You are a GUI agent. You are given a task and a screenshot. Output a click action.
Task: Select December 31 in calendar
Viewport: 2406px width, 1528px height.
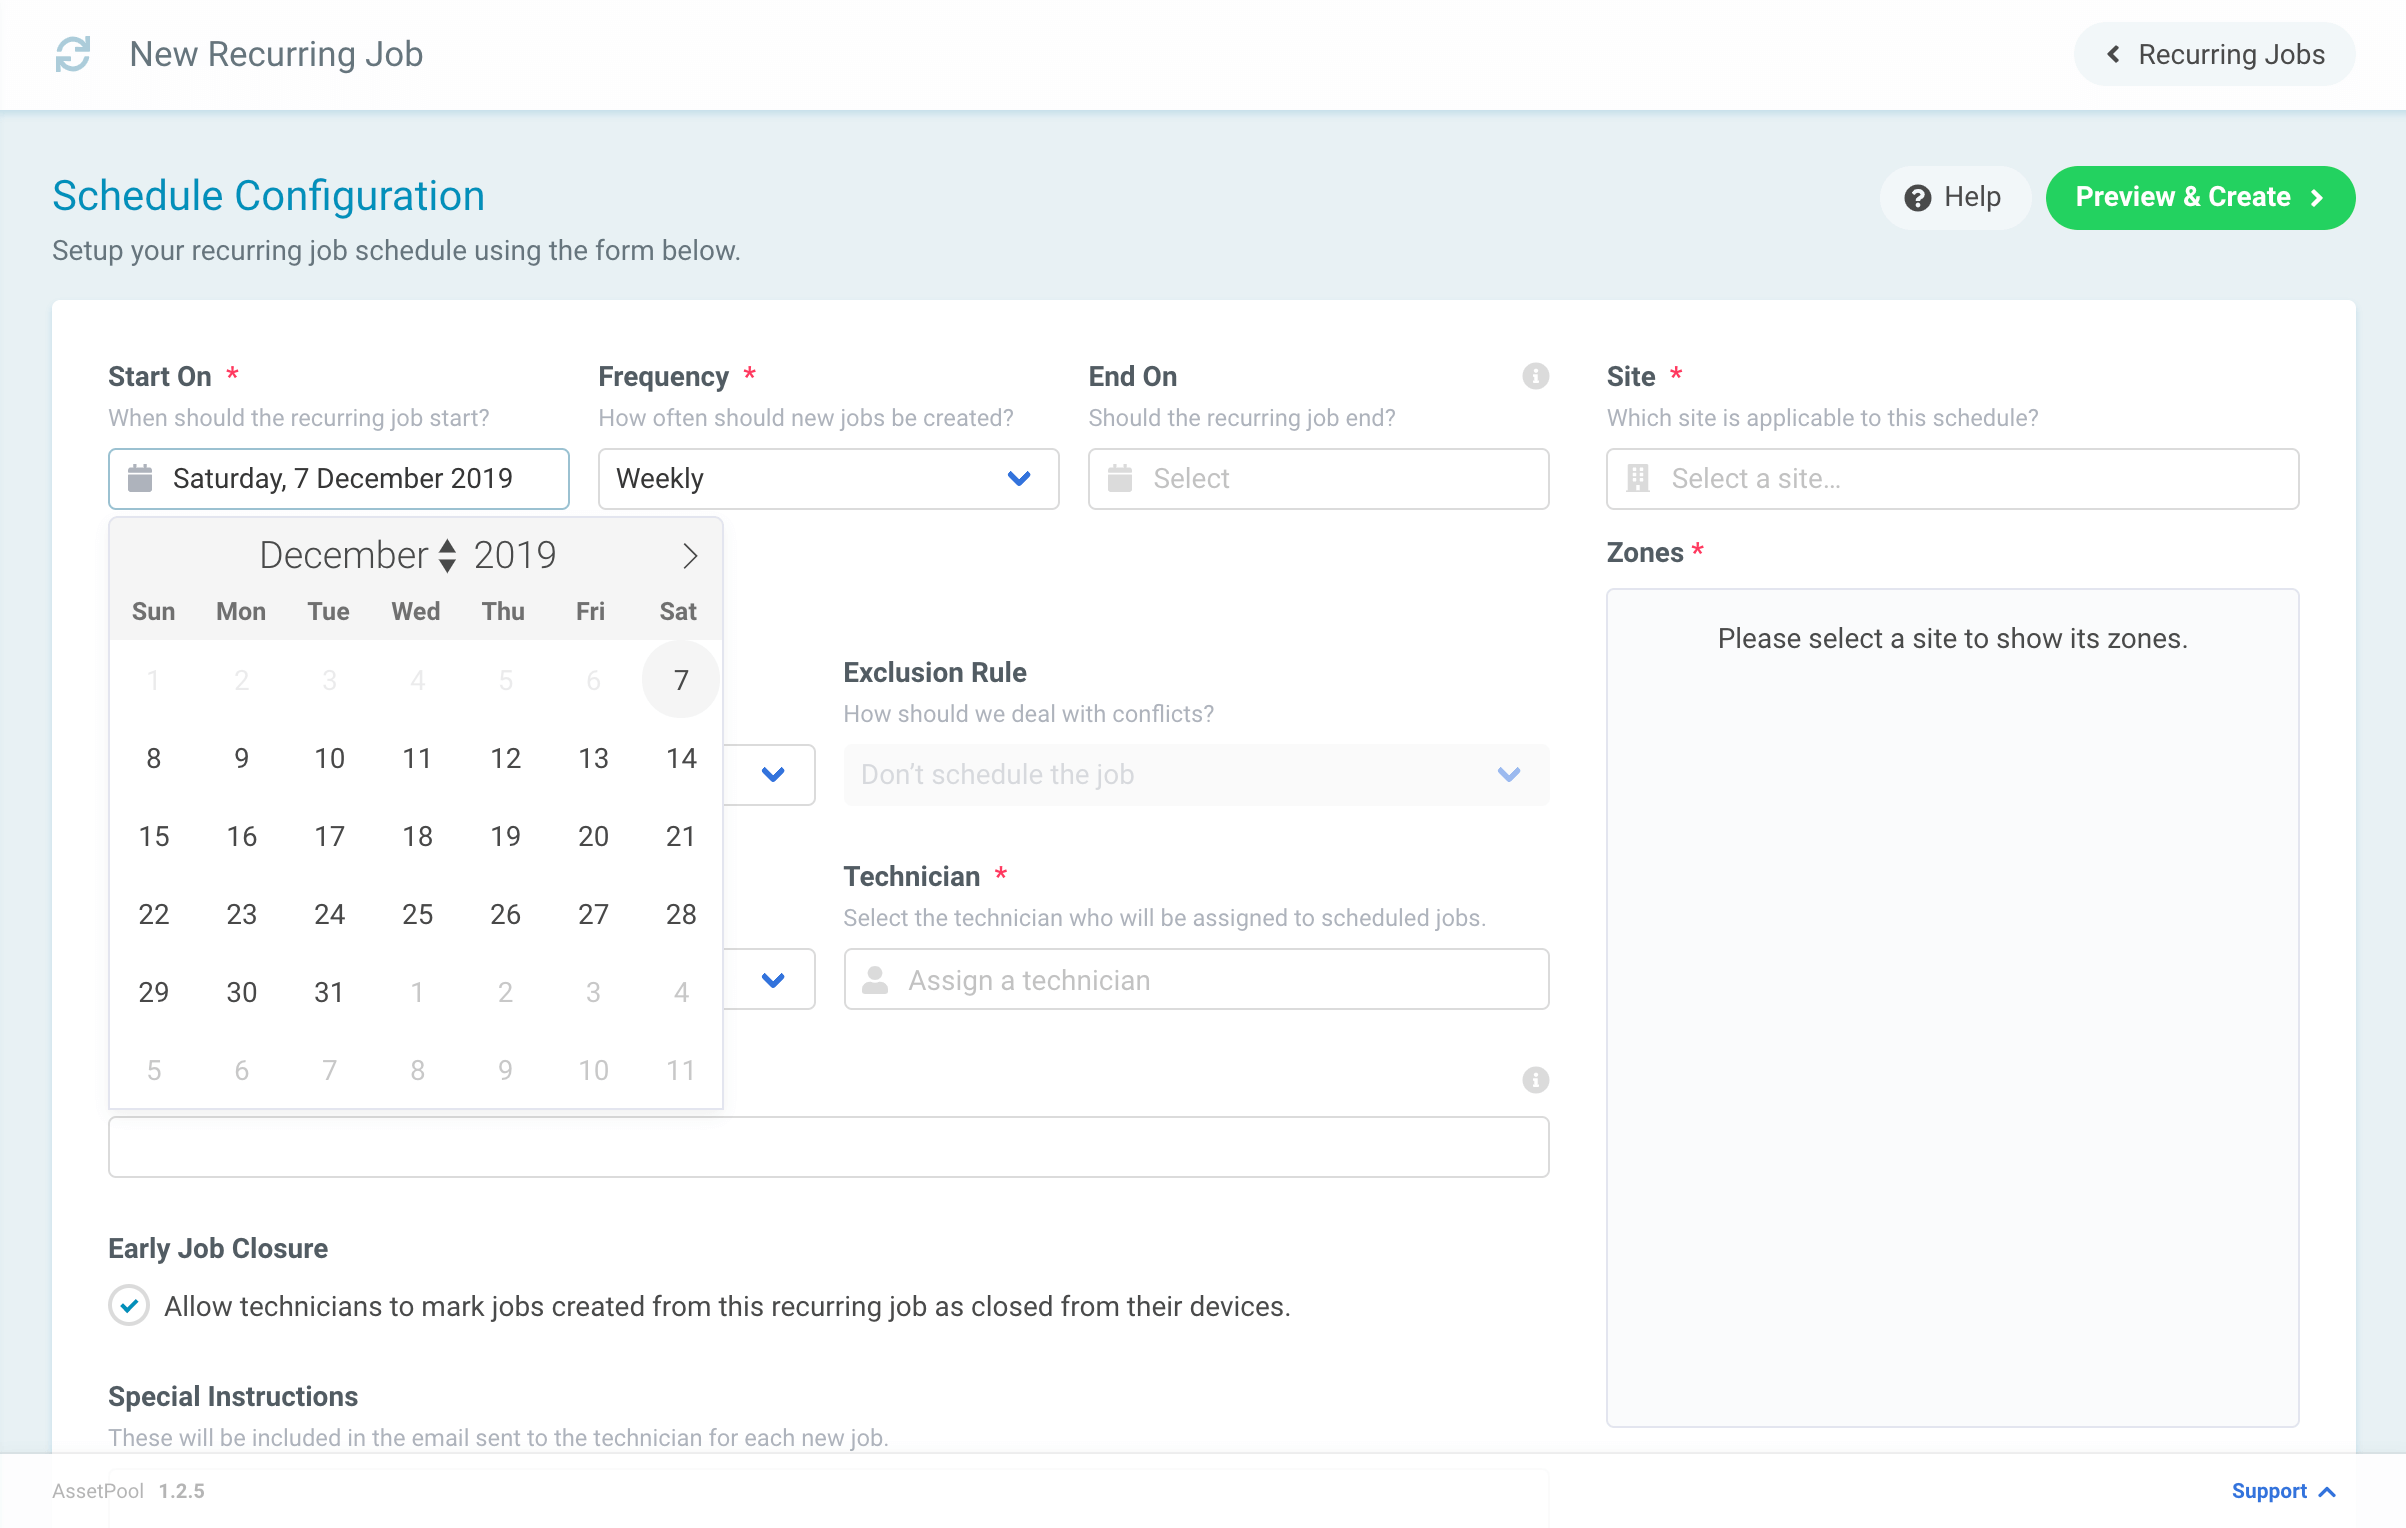[329, 992]
